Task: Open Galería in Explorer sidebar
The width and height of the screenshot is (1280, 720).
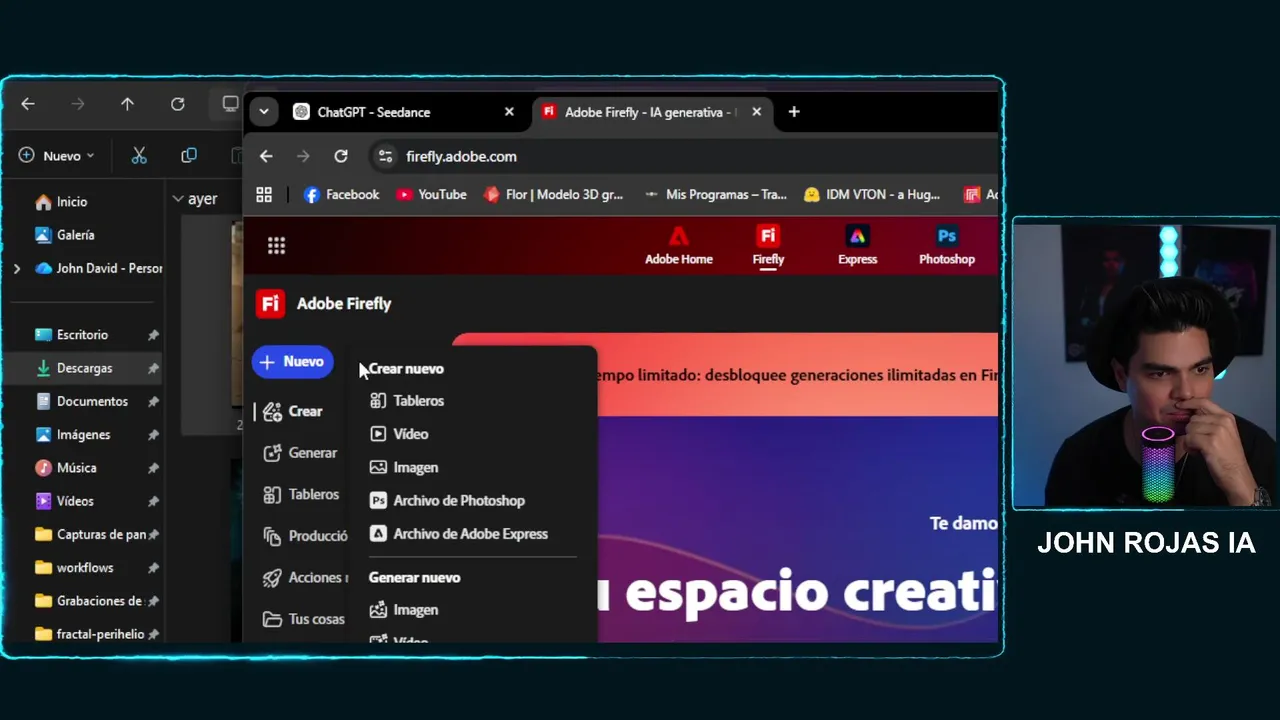Action: (64, 235)
